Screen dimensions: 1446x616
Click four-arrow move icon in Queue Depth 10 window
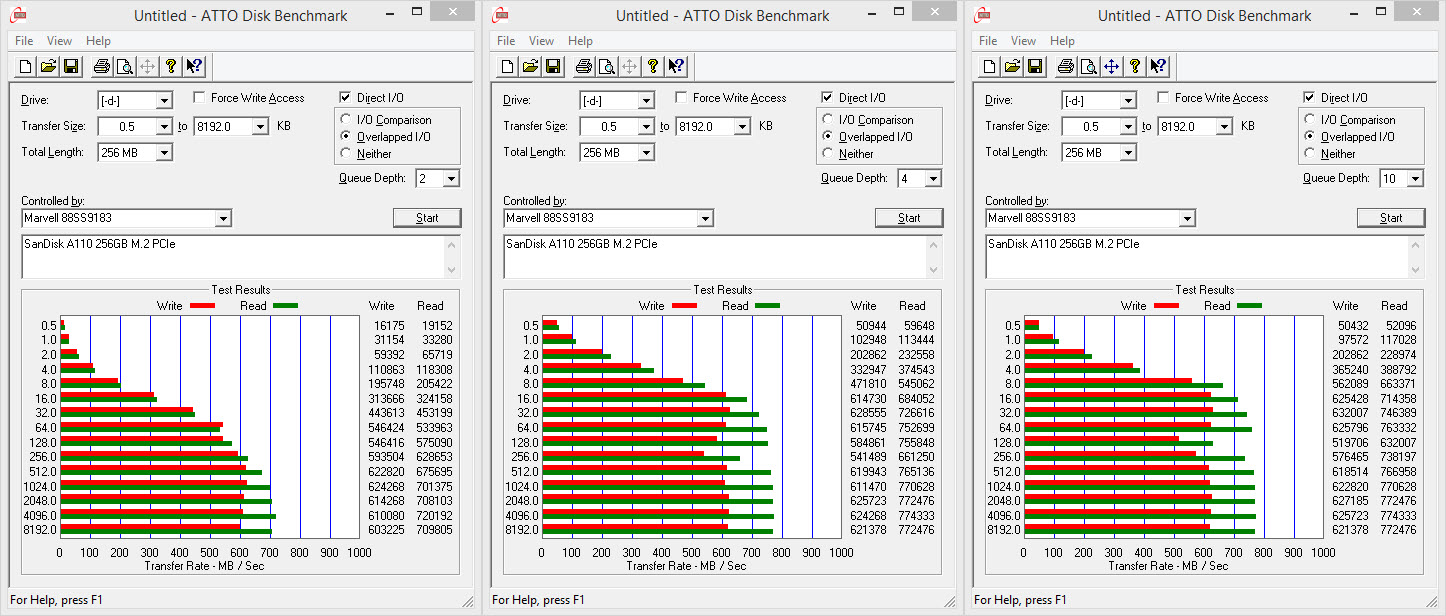tap(1111, 67)
